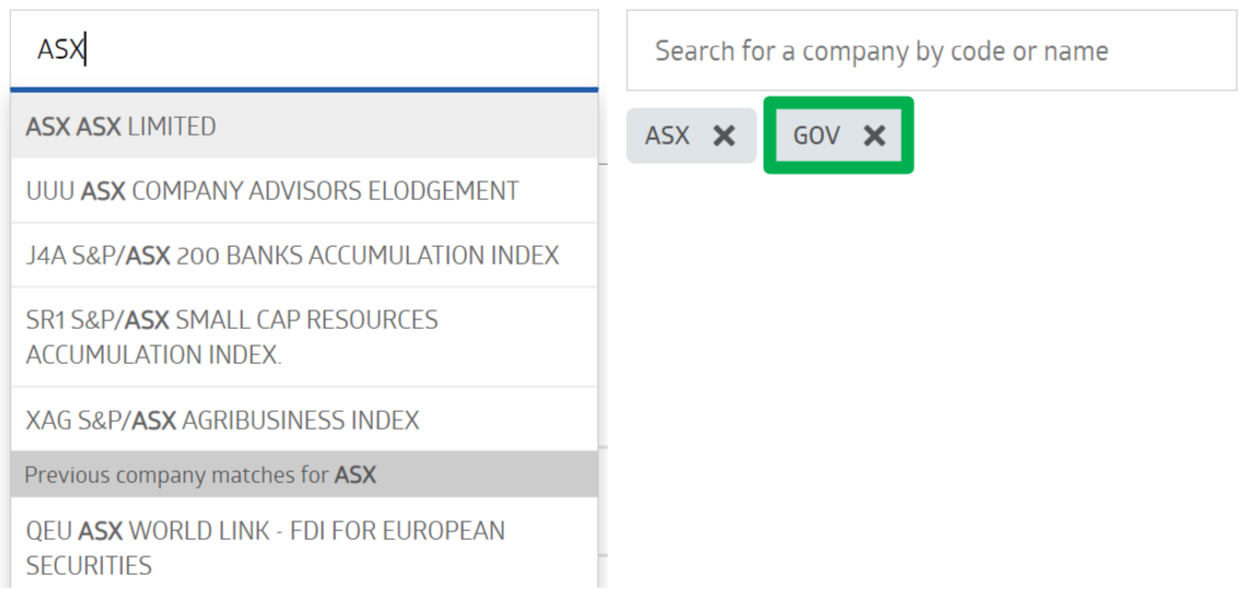Click 'SECURITIES' line of the QEU entry
This screenshot has height=589, width=1248.
pos(89,565)
